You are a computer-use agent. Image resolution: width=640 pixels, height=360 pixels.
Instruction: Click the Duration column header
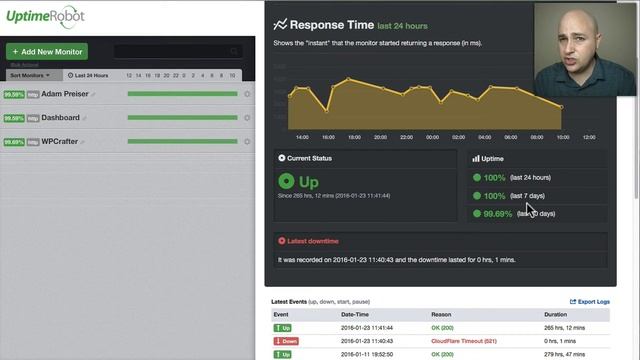(556, 314)
